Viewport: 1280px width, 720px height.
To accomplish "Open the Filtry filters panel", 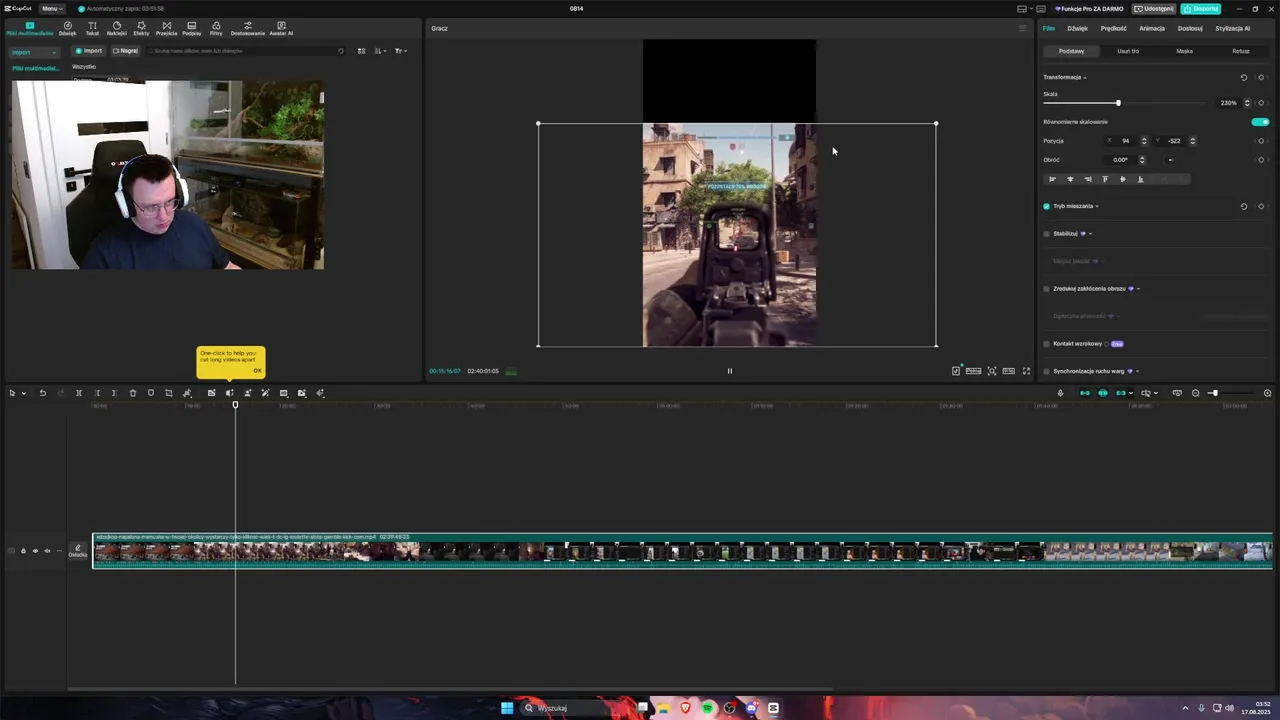I will 216,28.
